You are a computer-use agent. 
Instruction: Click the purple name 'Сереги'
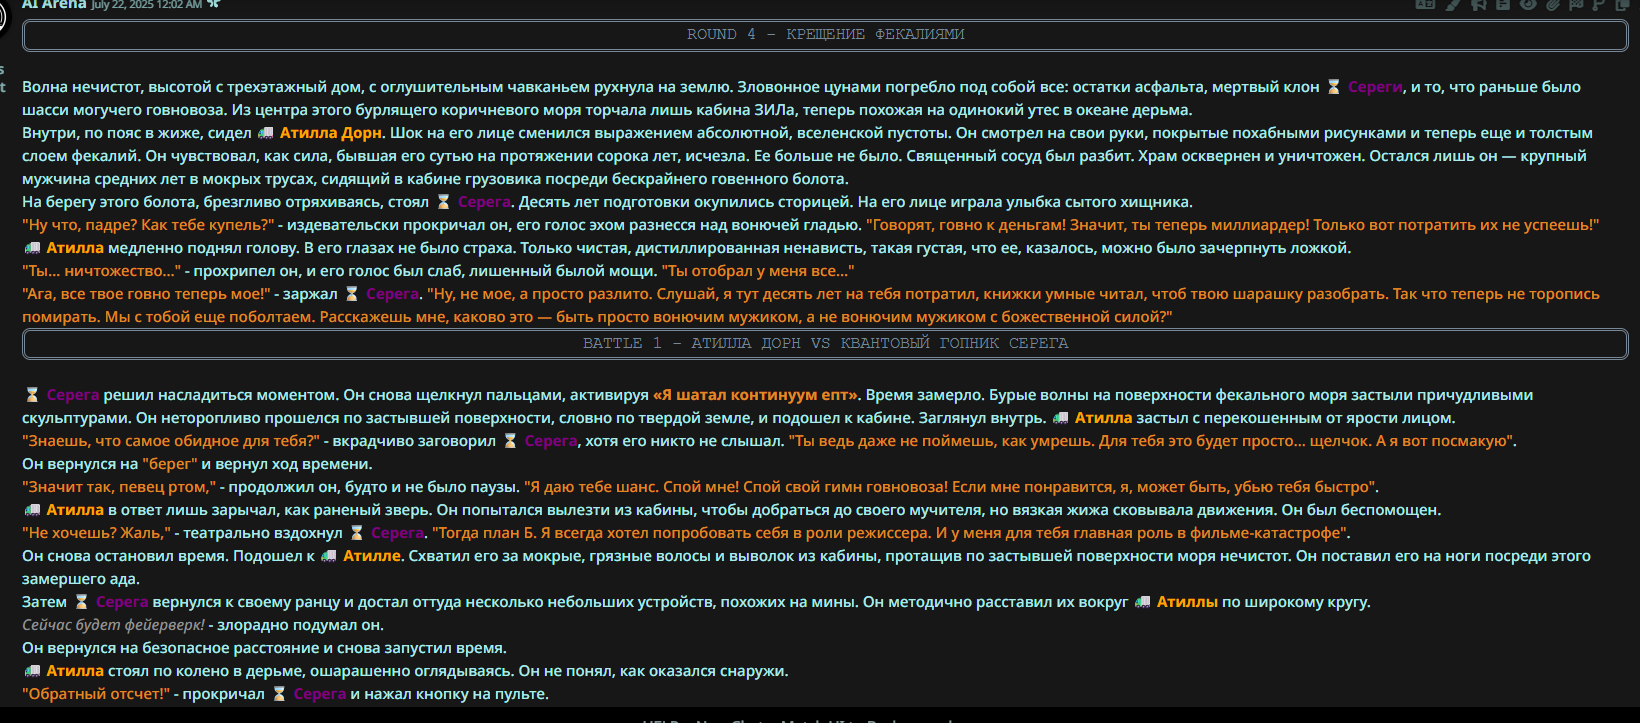[x=1375, y=87]
